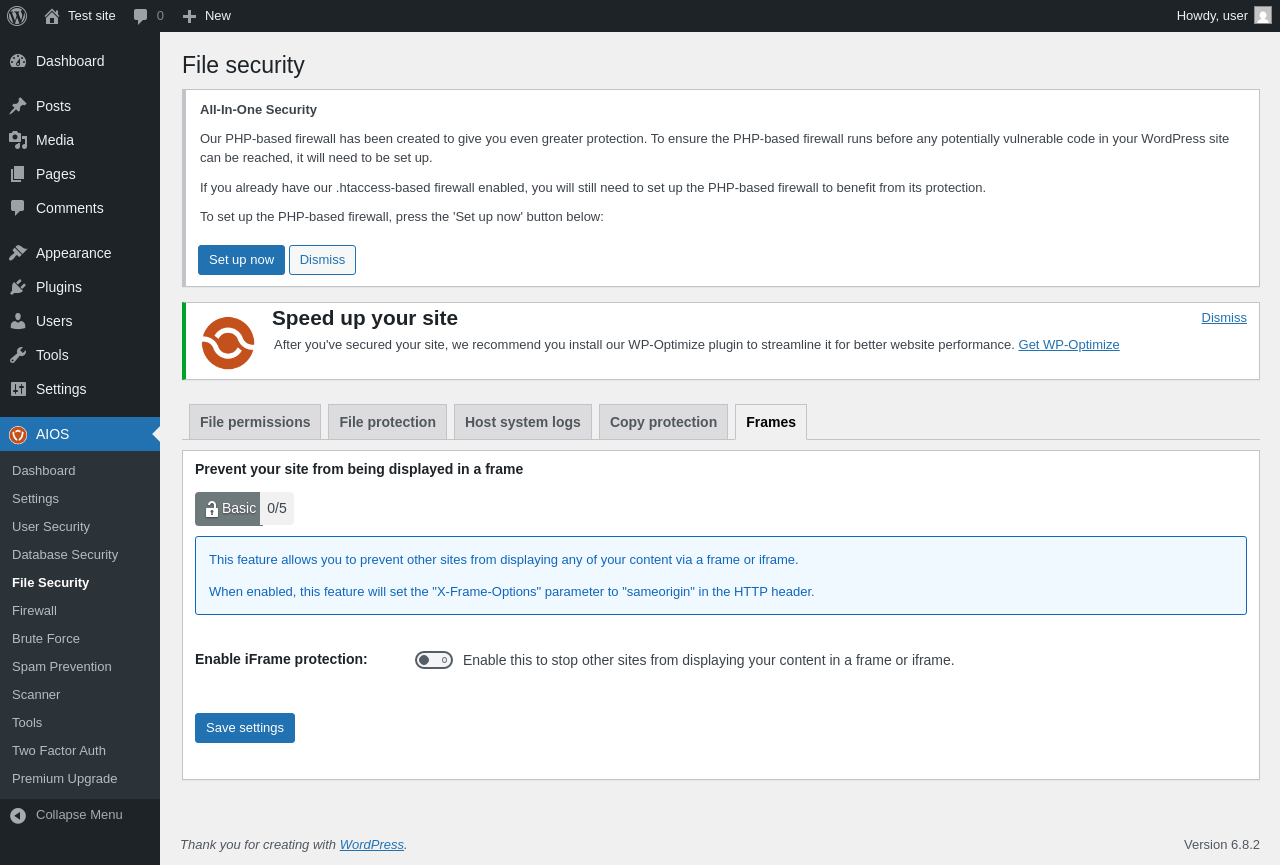
Task: Click the Test site name link
Action: pyautogui.click(x=92, y=16)
